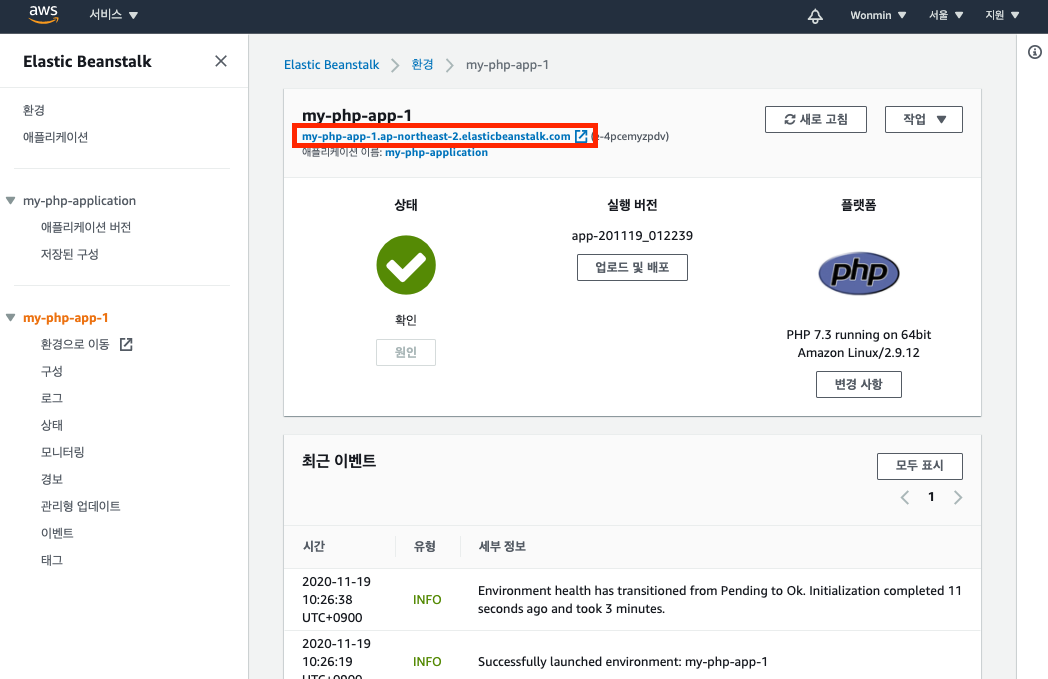The image size is (1048, 679).
Task: Collapse the my-php-app-1 tree triangle
Action: click(10, 317)
